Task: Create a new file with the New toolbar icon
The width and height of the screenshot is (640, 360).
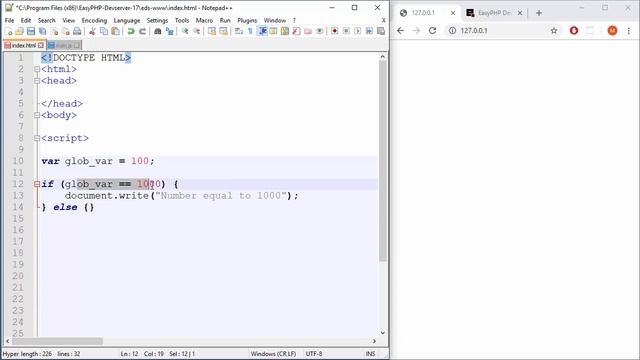Action: [9, 31]
